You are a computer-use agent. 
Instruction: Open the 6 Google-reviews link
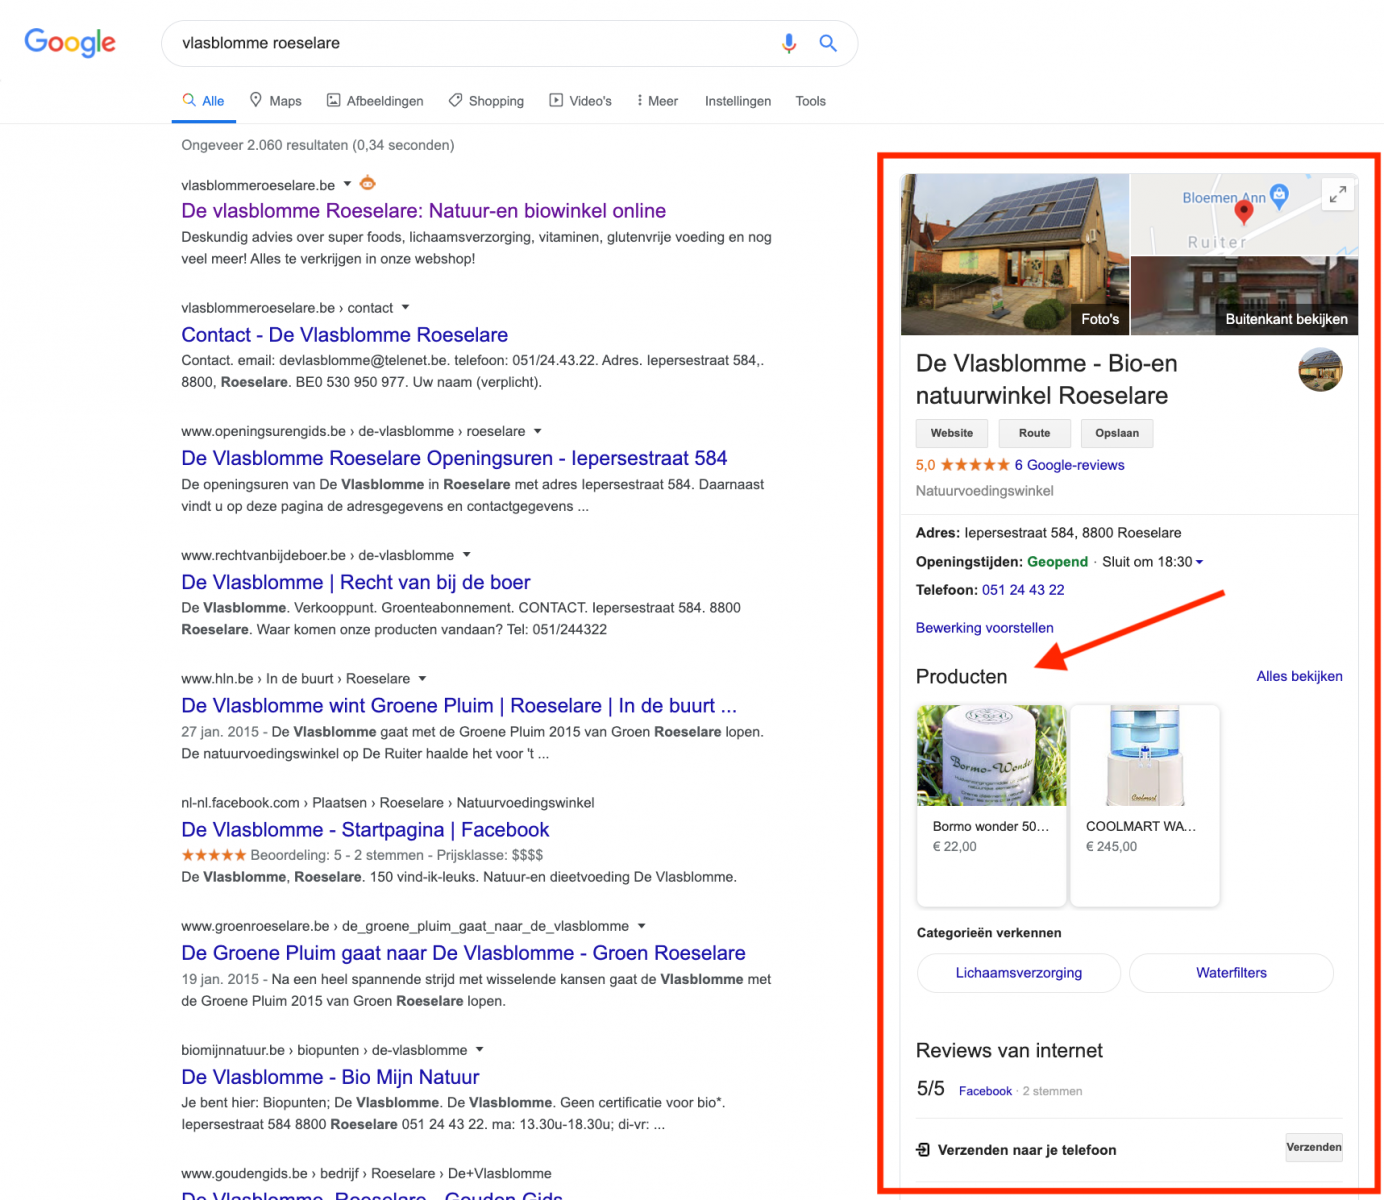point(1071,464)
